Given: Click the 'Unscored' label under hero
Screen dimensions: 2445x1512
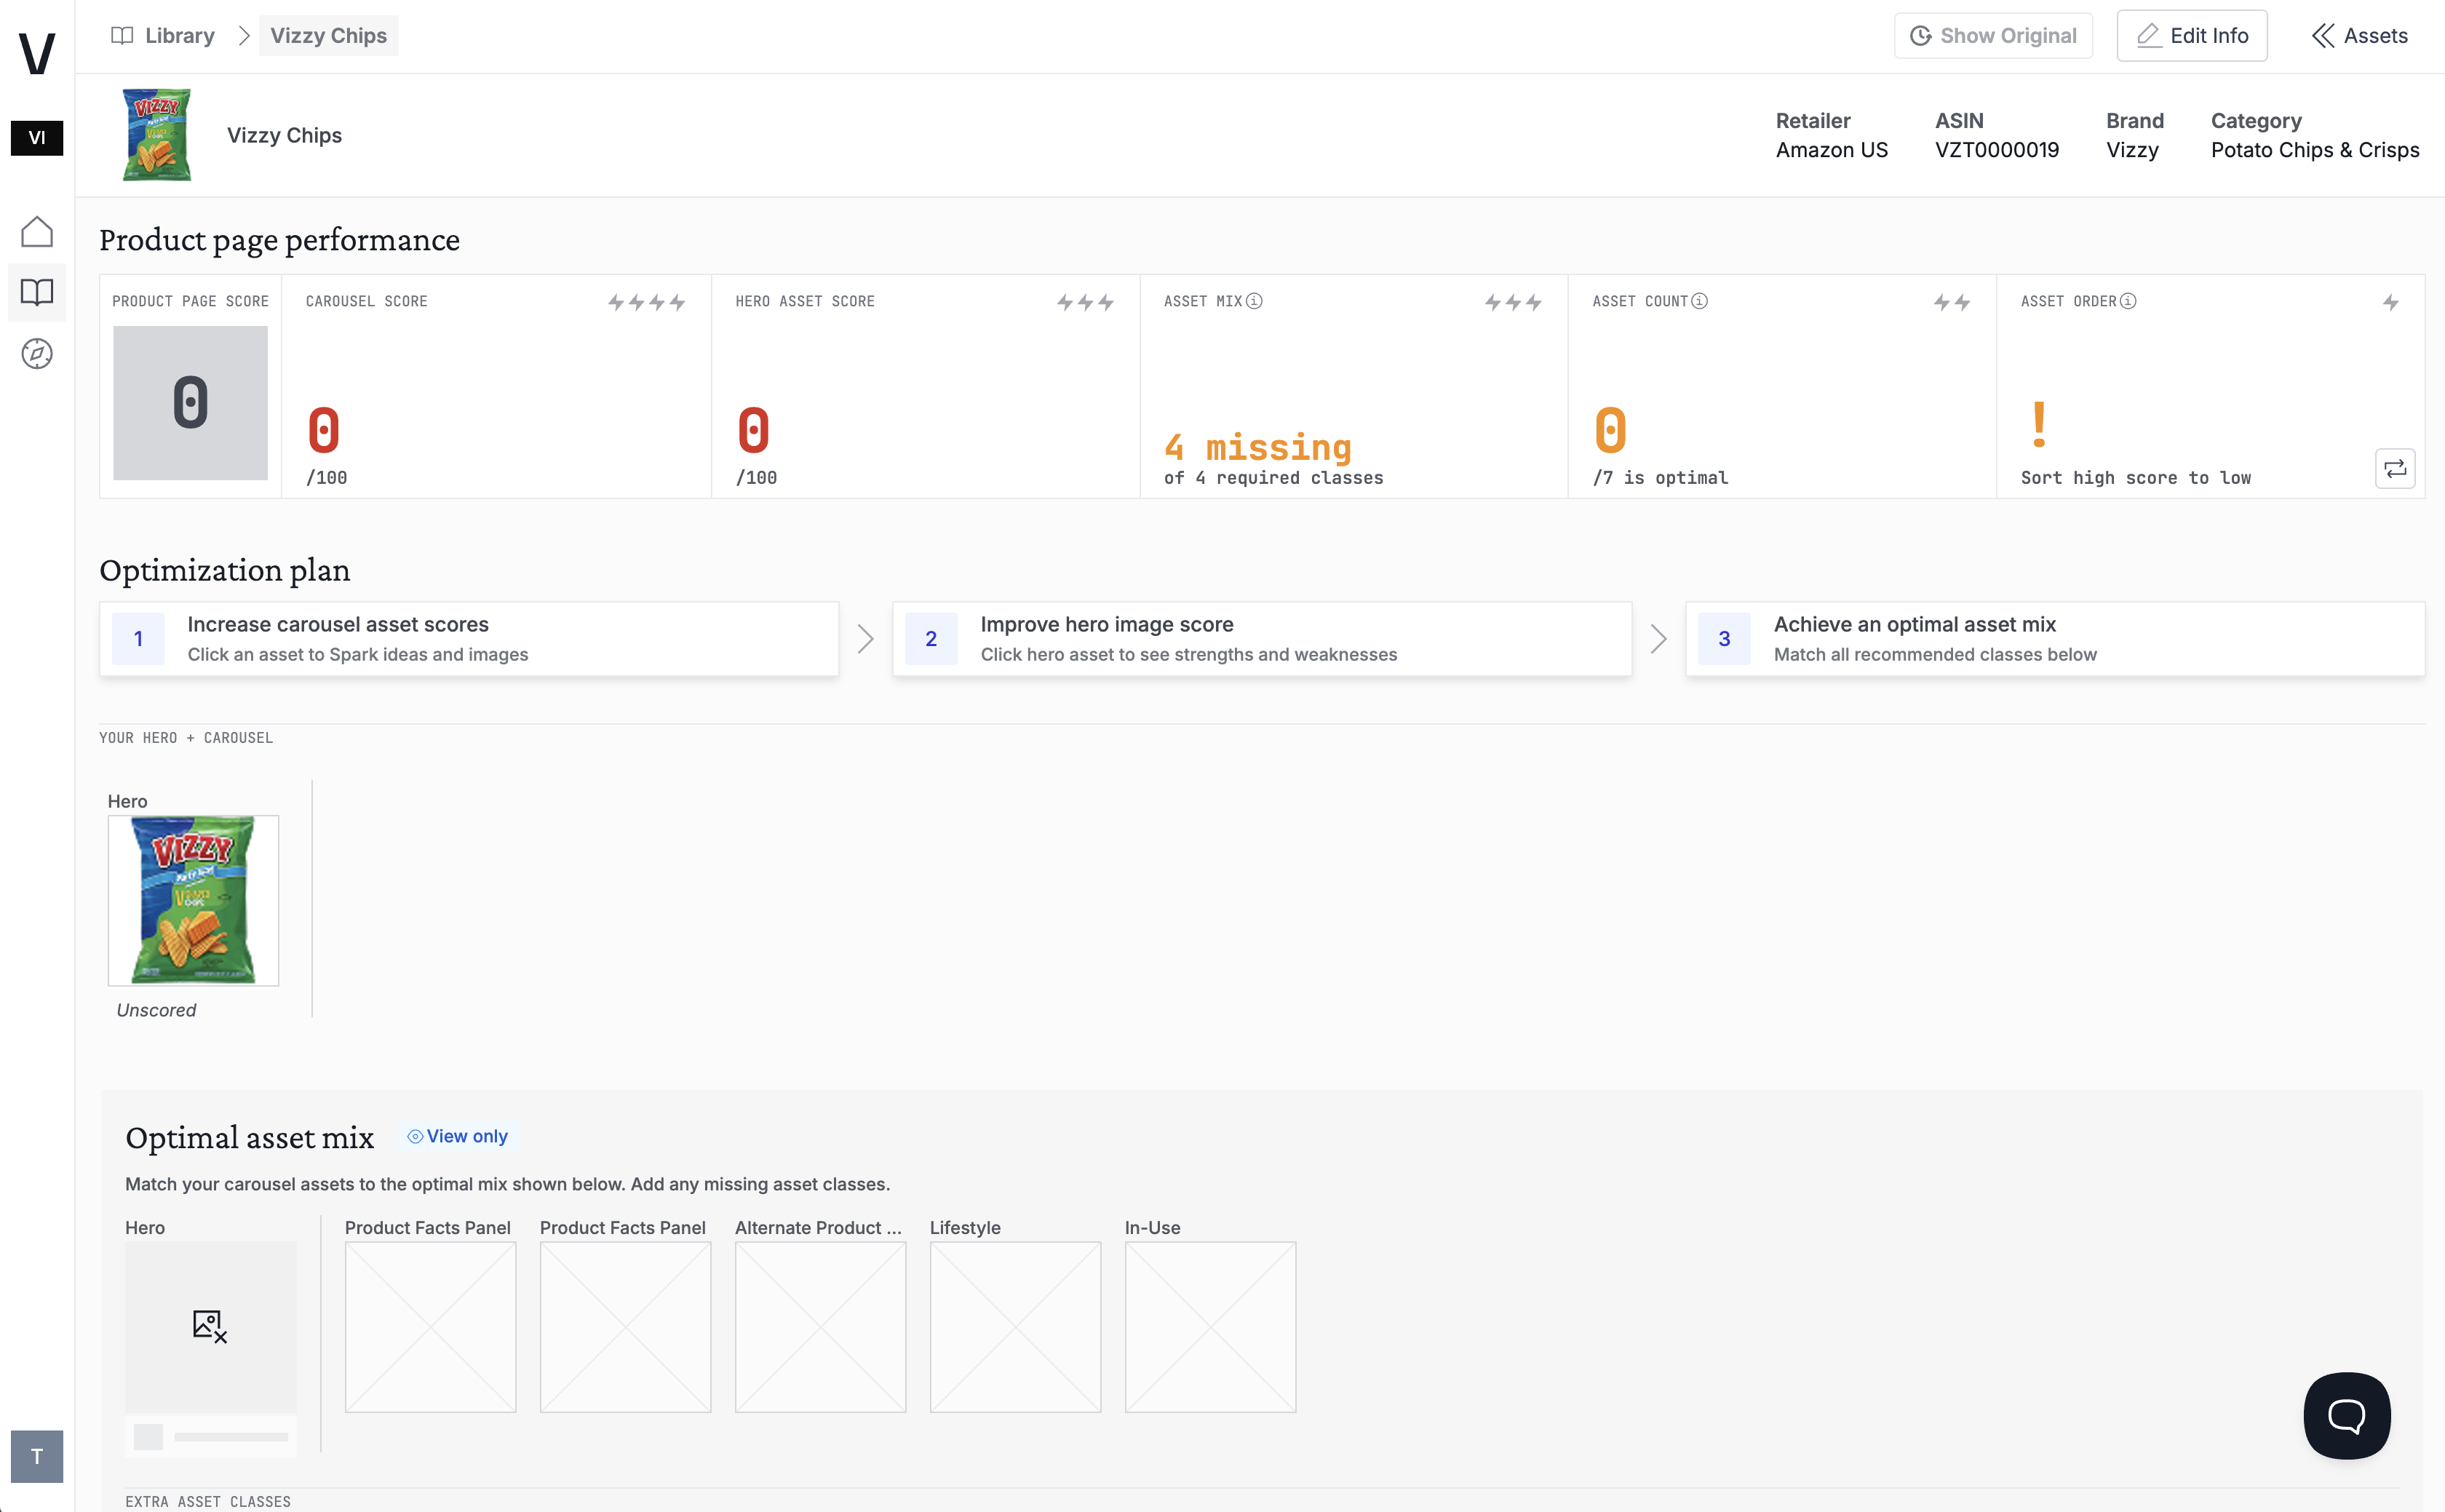Looking at the screenshot, I should coord(156,1010).
